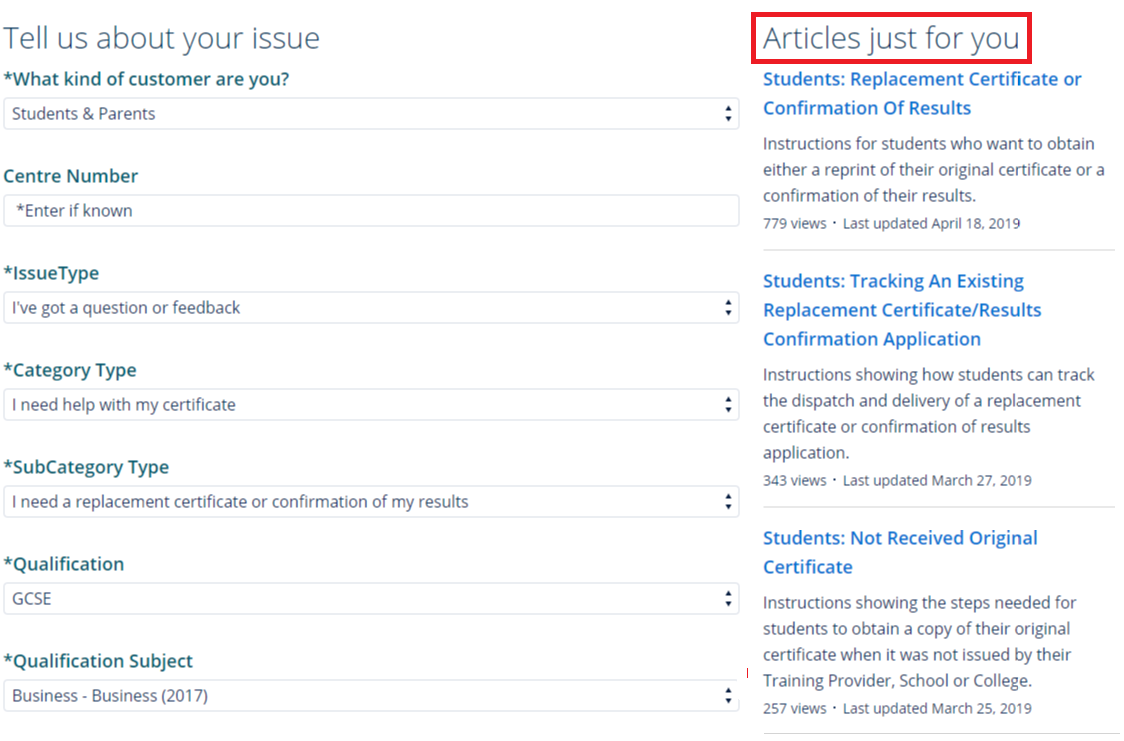Click the 'Tell us about your issue' heading

coord(161,38)
